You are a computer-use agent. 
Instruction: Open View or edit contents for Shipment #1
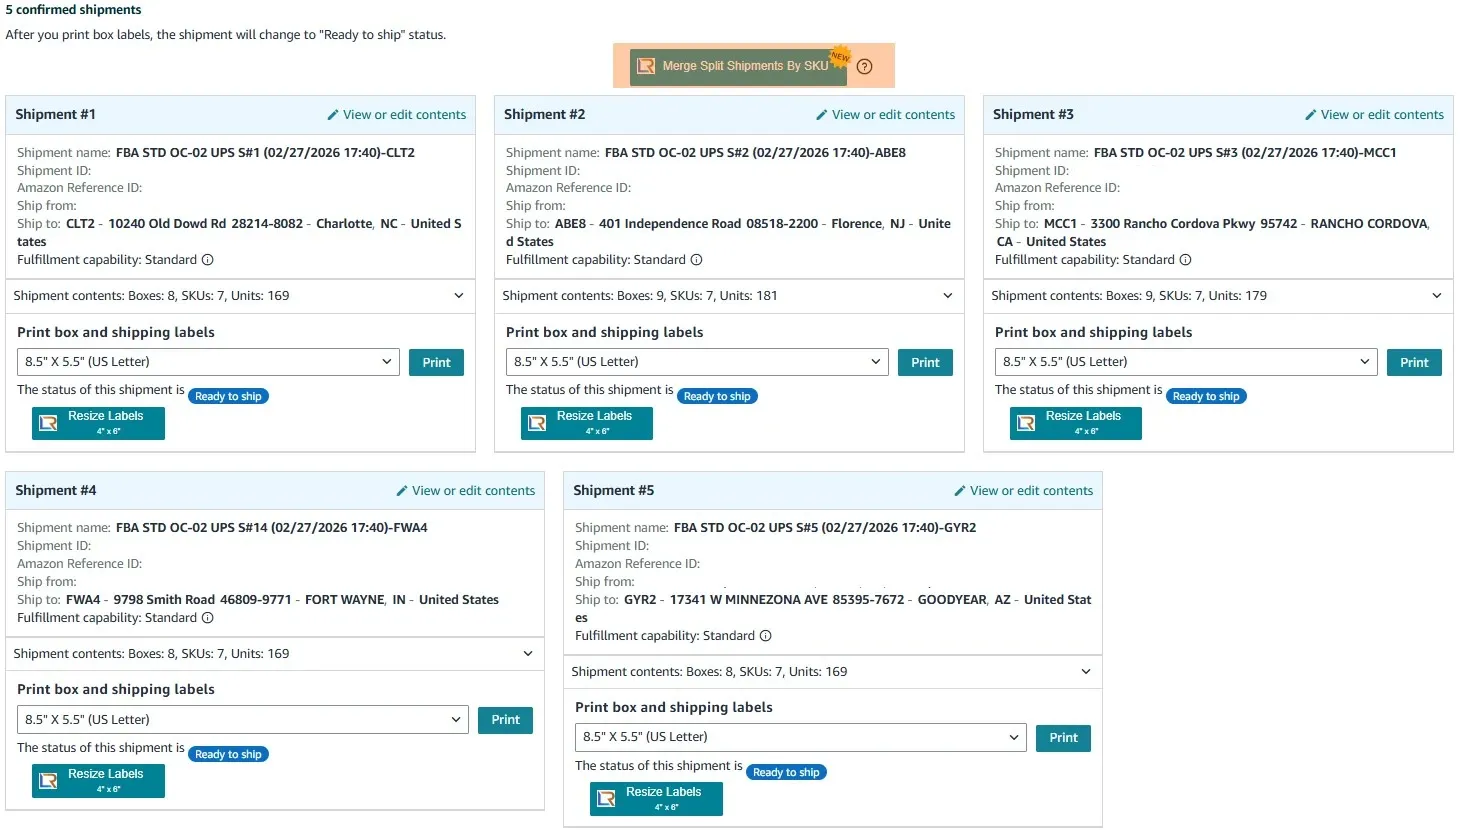(x=404, y=115)
